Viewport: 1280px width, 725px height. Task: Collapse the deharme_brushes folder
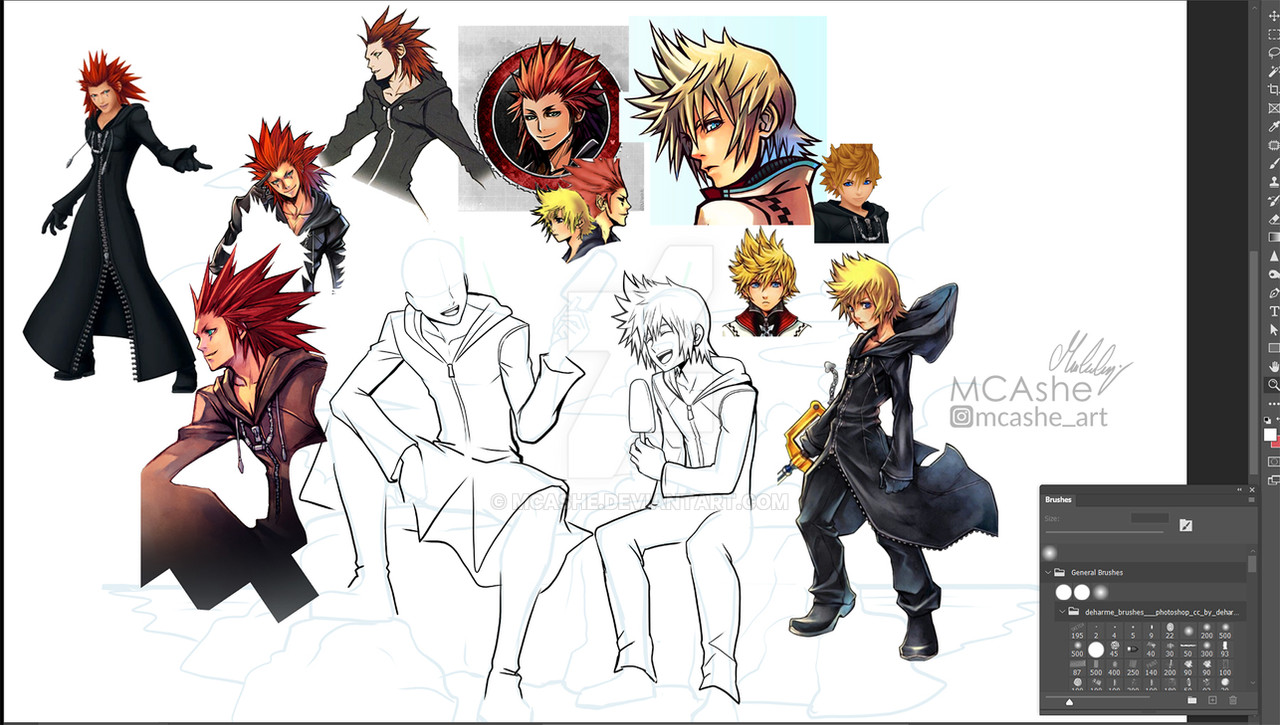(1062, 612)
